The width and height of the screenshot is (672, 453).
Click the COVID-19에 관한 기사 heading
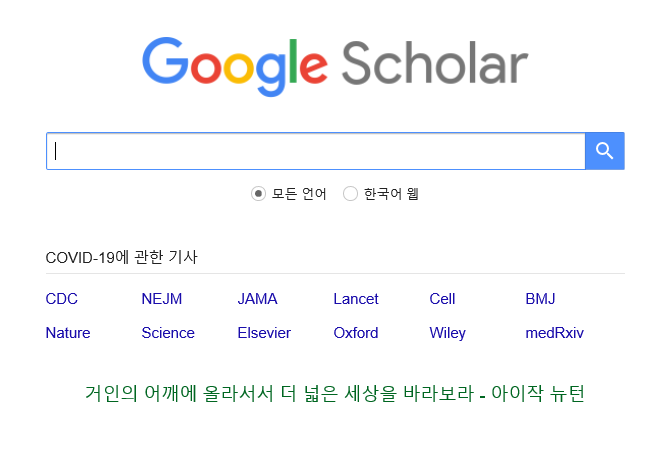pos(121,257)
